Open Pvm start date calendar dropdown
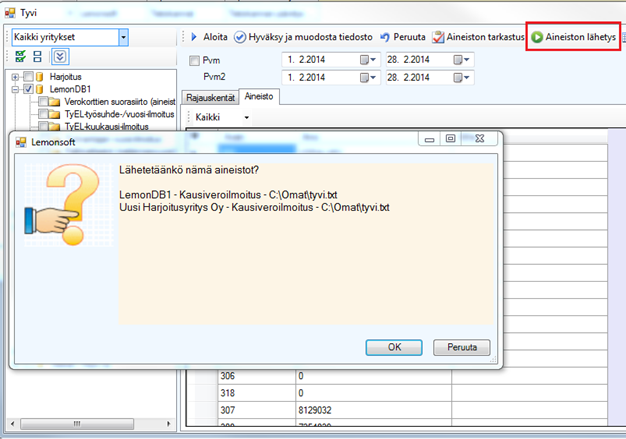 [368, 60]
